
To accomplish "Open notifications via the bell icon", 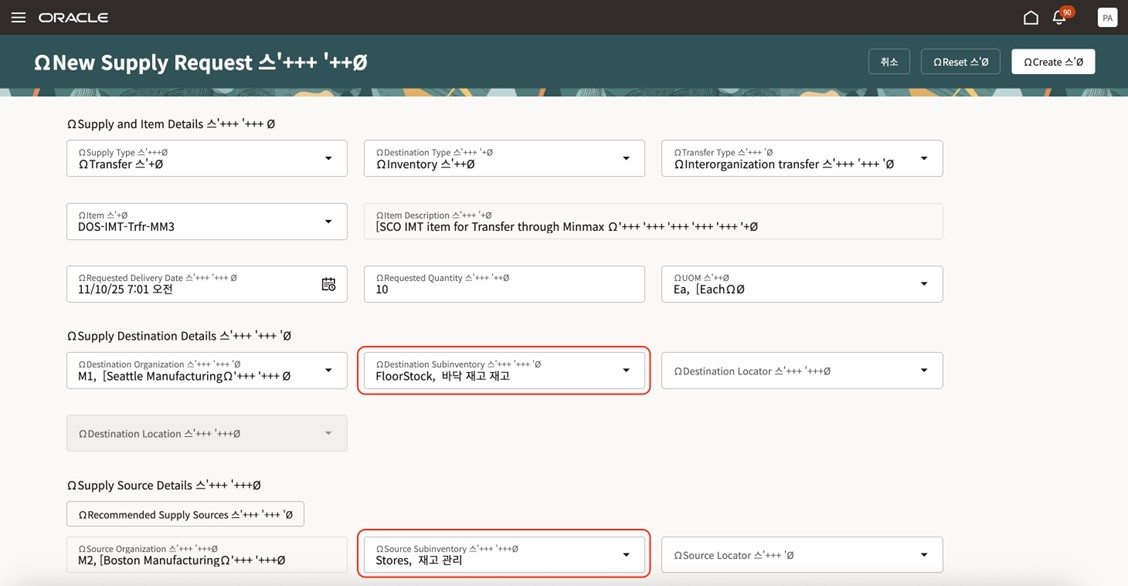I will [x=1059, y=17].
